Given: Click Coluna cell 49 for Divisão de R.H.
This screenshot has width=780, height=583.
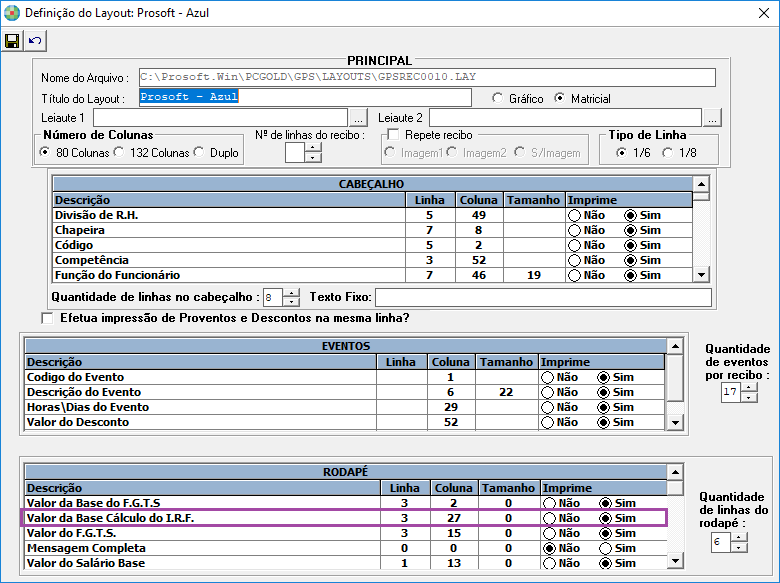Looking at the screenshot, I should point(479,215).
